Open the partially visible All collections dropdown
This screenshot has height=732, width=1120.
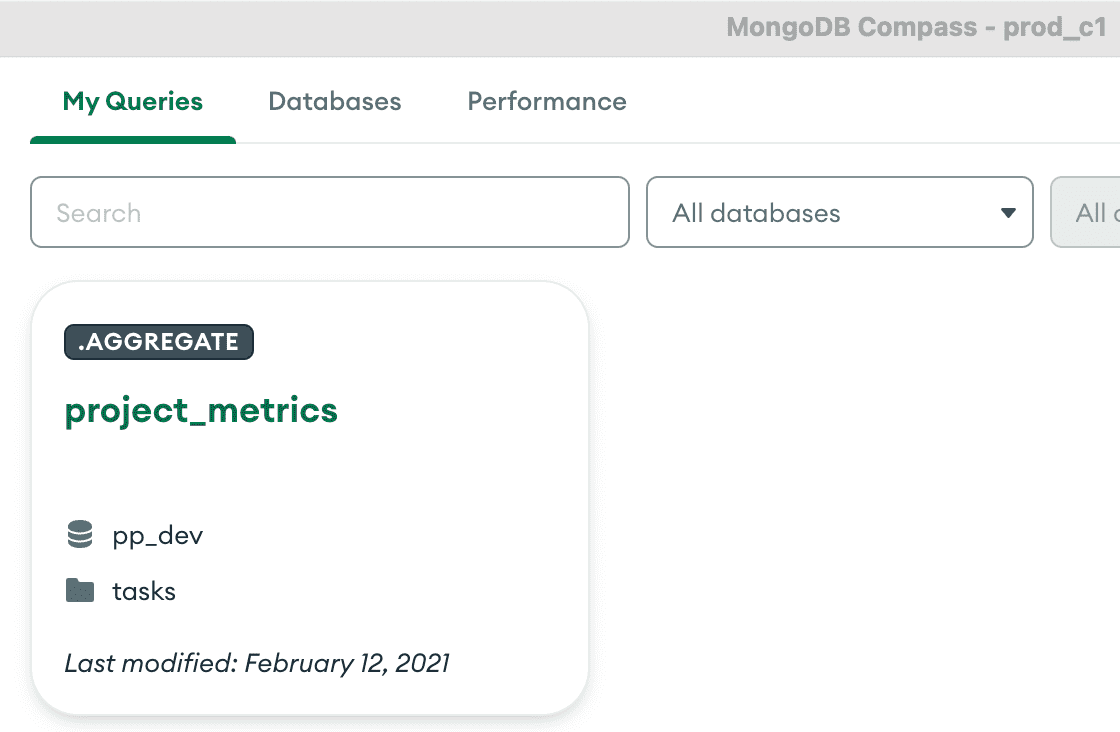[1086, 212]
